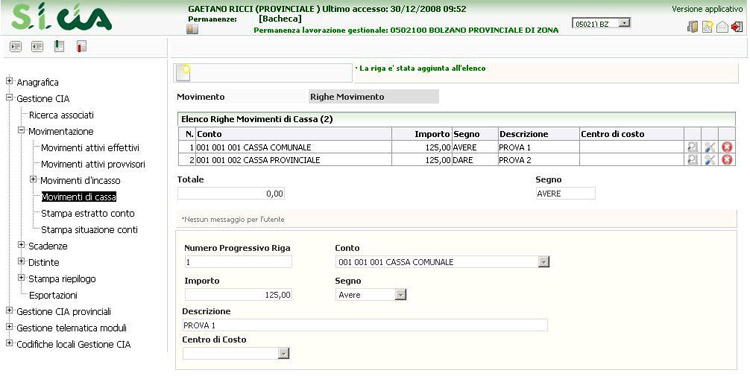Viewport: 750px width, 376px height.
Task: Open Movimenti attivi effettivi
Action: tap(90, 148)
